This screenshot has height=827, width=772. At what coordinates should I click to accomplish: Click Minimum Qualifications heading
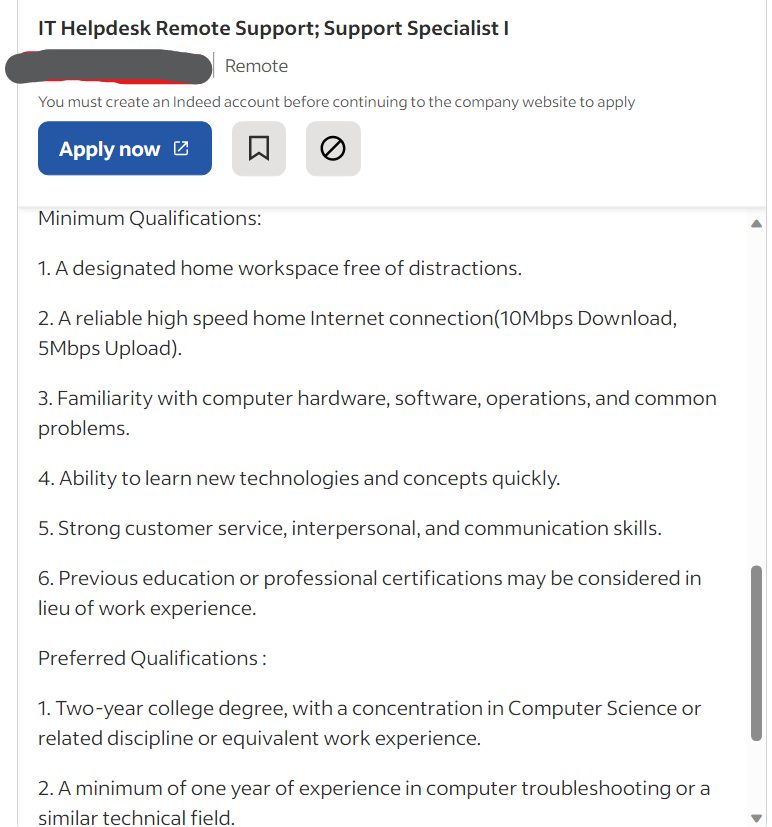(x=149, y=217)
